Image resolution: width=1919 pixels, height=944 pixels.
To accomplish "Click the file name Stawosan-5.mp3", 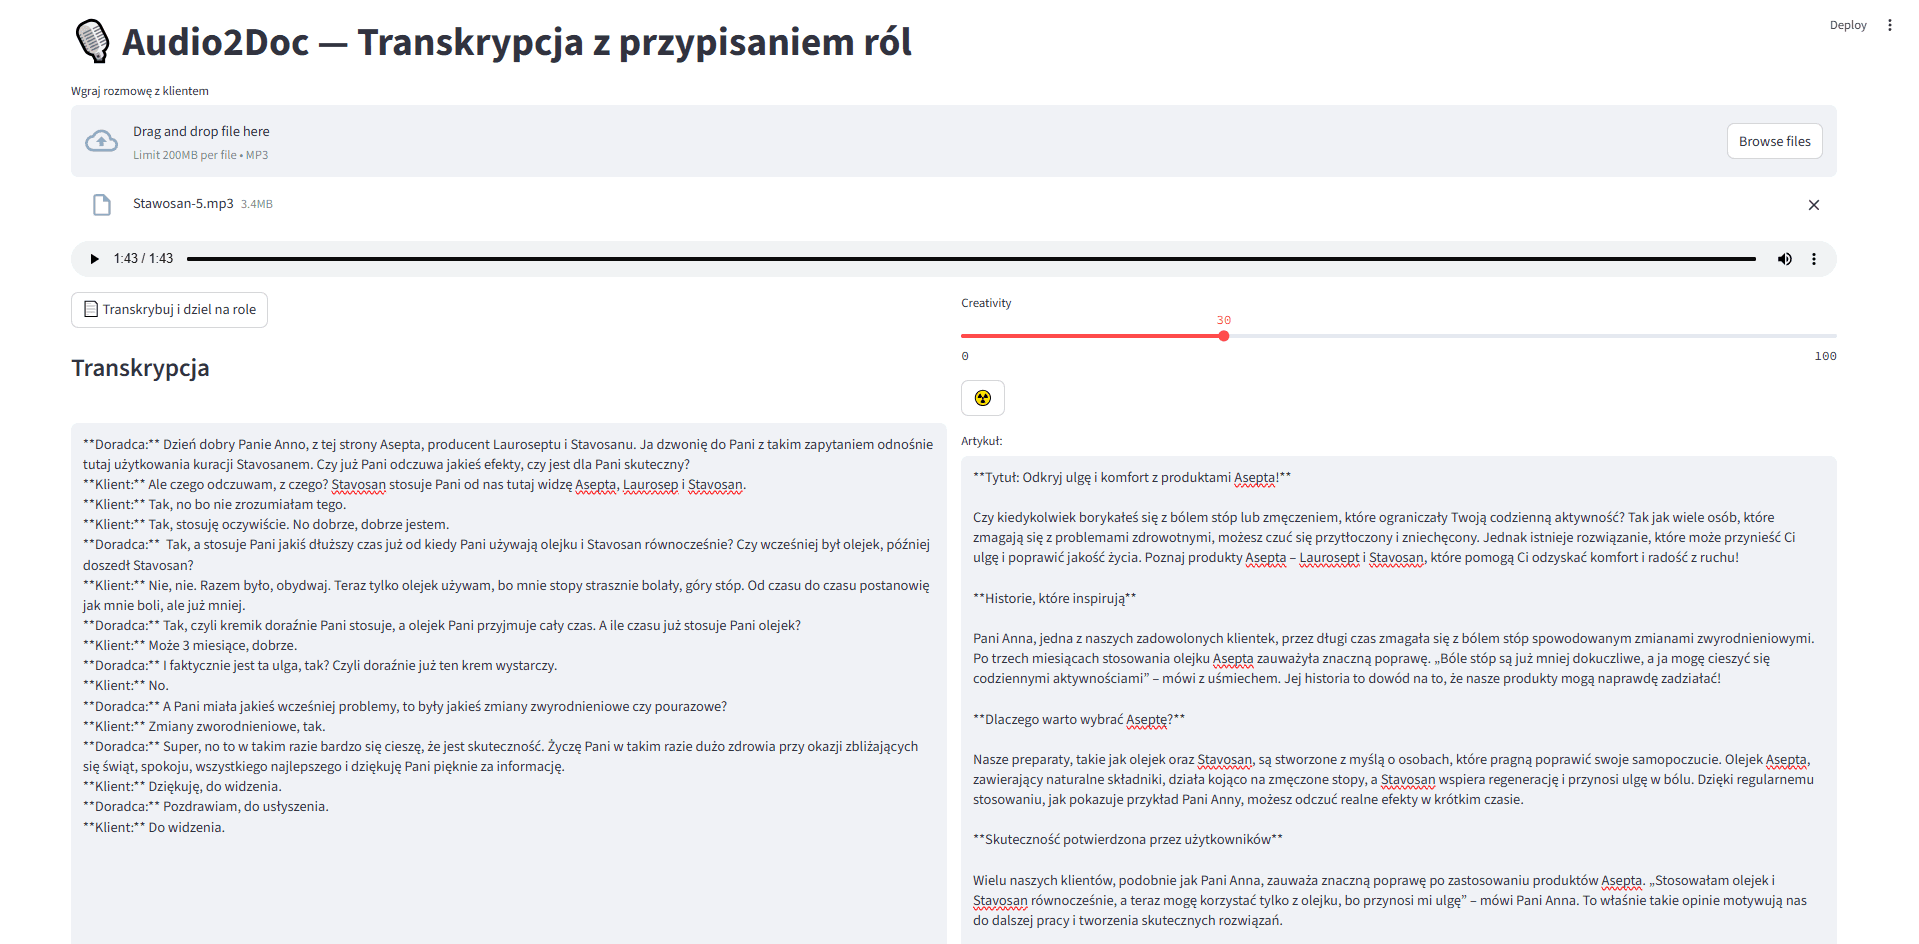I will click(x=183, y=203).
